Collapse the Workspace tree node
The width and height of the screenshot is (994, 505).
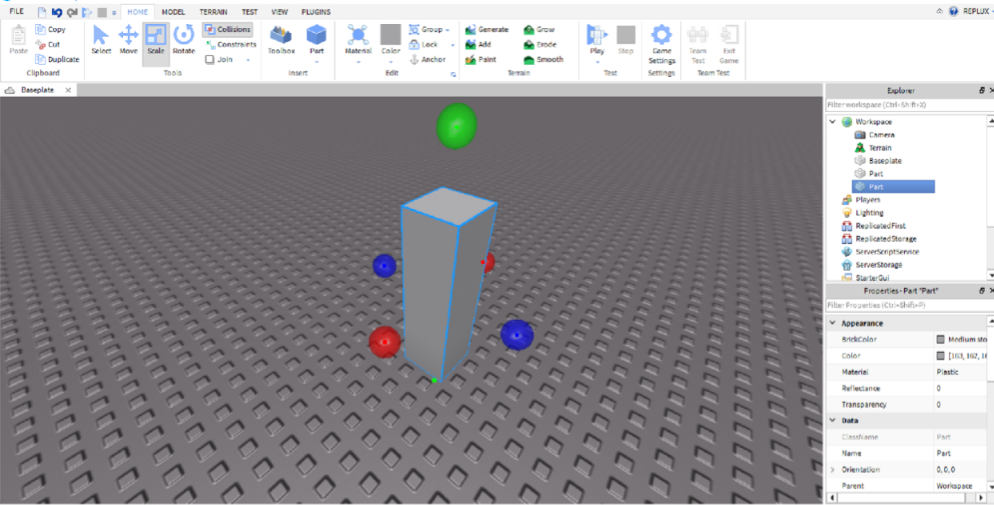coord(833,122)
